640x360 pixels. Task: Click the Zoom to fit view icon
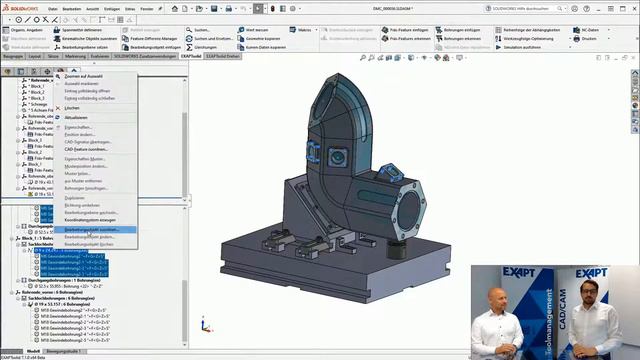(x=362, y=58)
